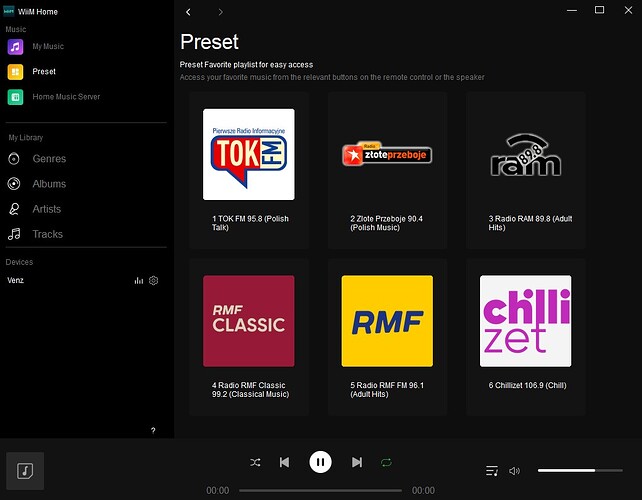642x500 pixels.
Task: Open the play queue list icon
Action: tap(492, 471)
